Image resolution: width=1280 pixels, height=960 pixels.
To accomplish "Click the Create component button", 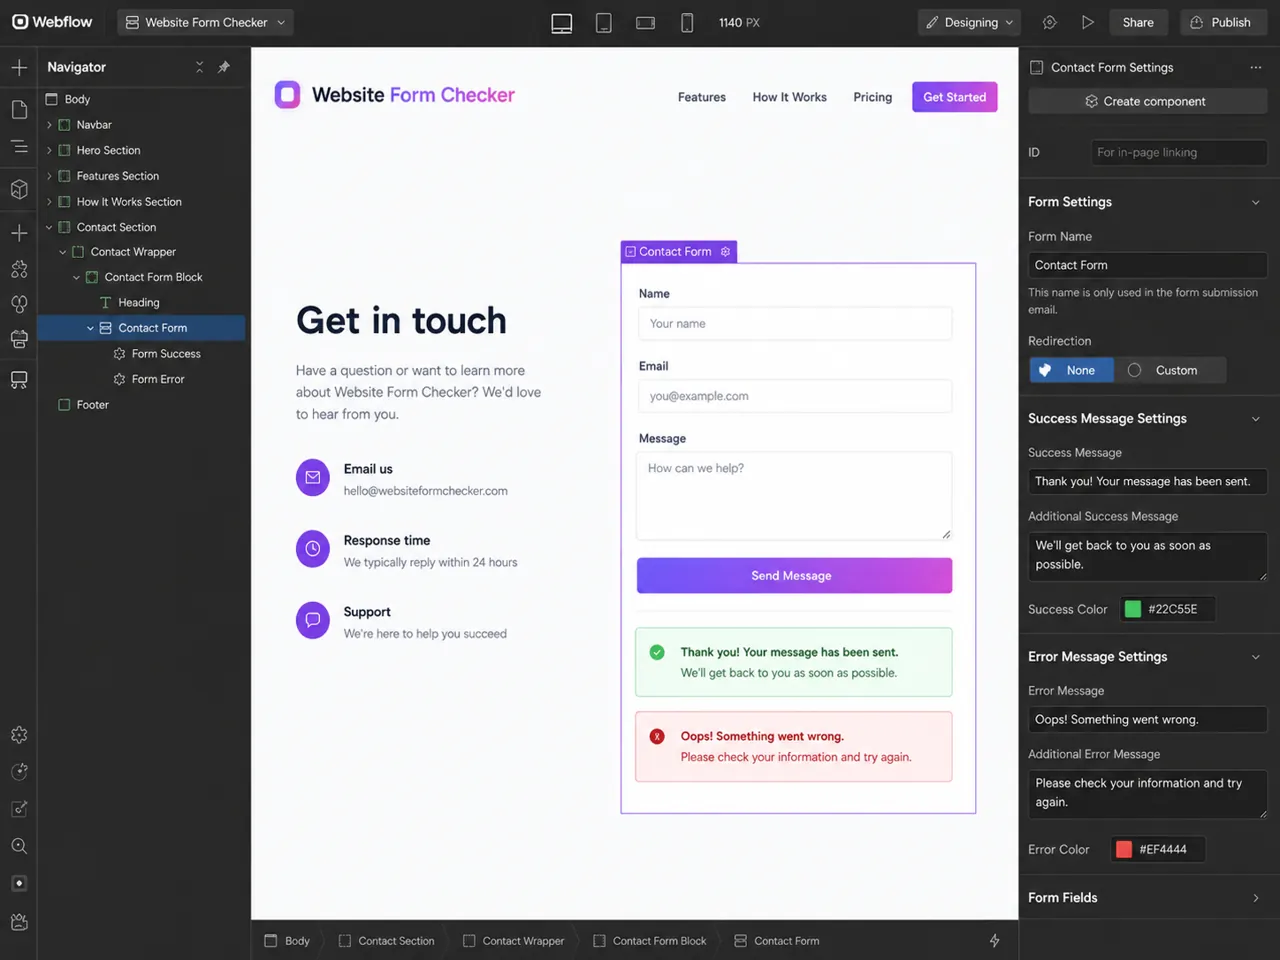I will pyautogui.click(x=1147, y=101).
